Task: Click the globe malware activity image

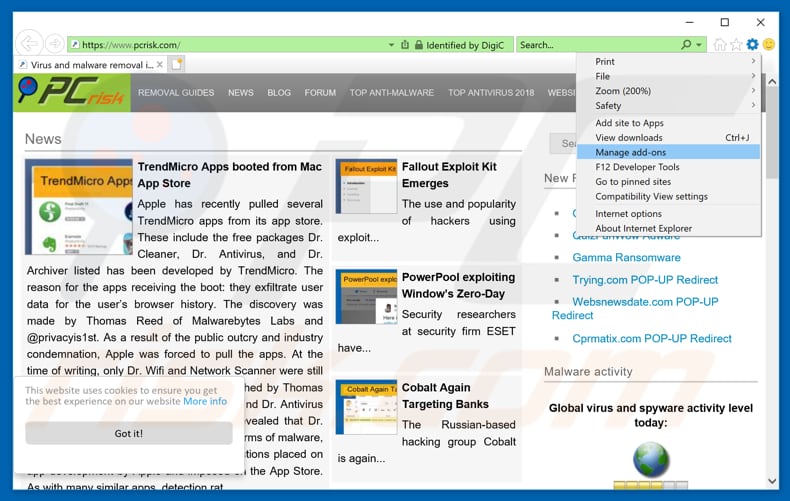Action: [x=651, y=459]
